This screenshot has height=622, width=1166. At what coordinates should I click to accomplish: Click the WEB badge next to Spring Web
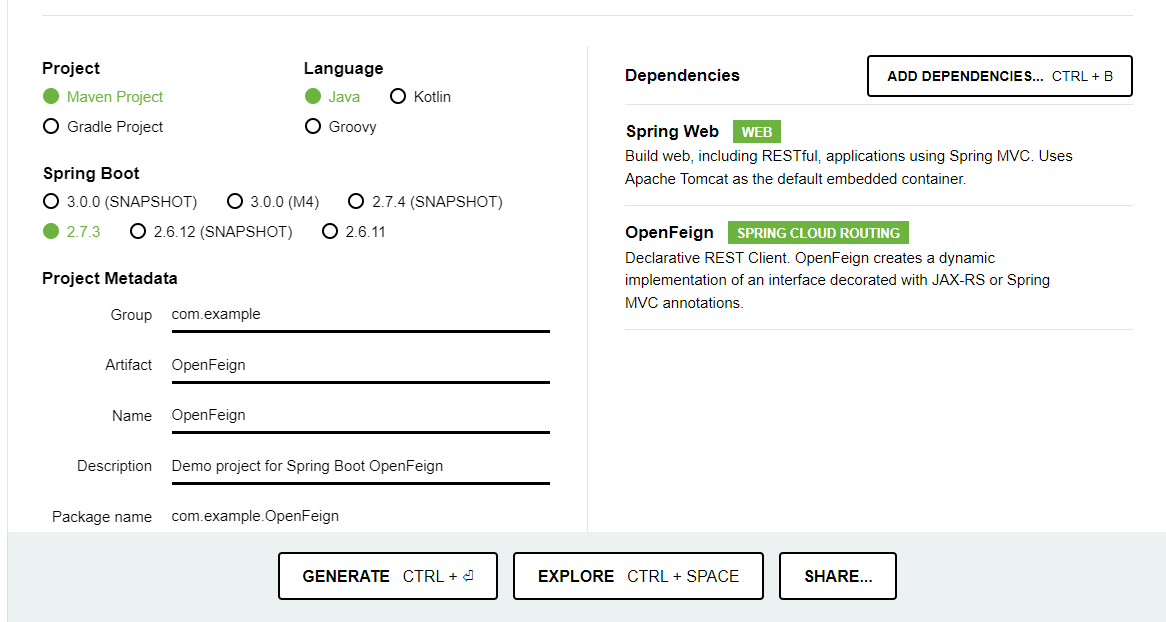coord(757,131)
